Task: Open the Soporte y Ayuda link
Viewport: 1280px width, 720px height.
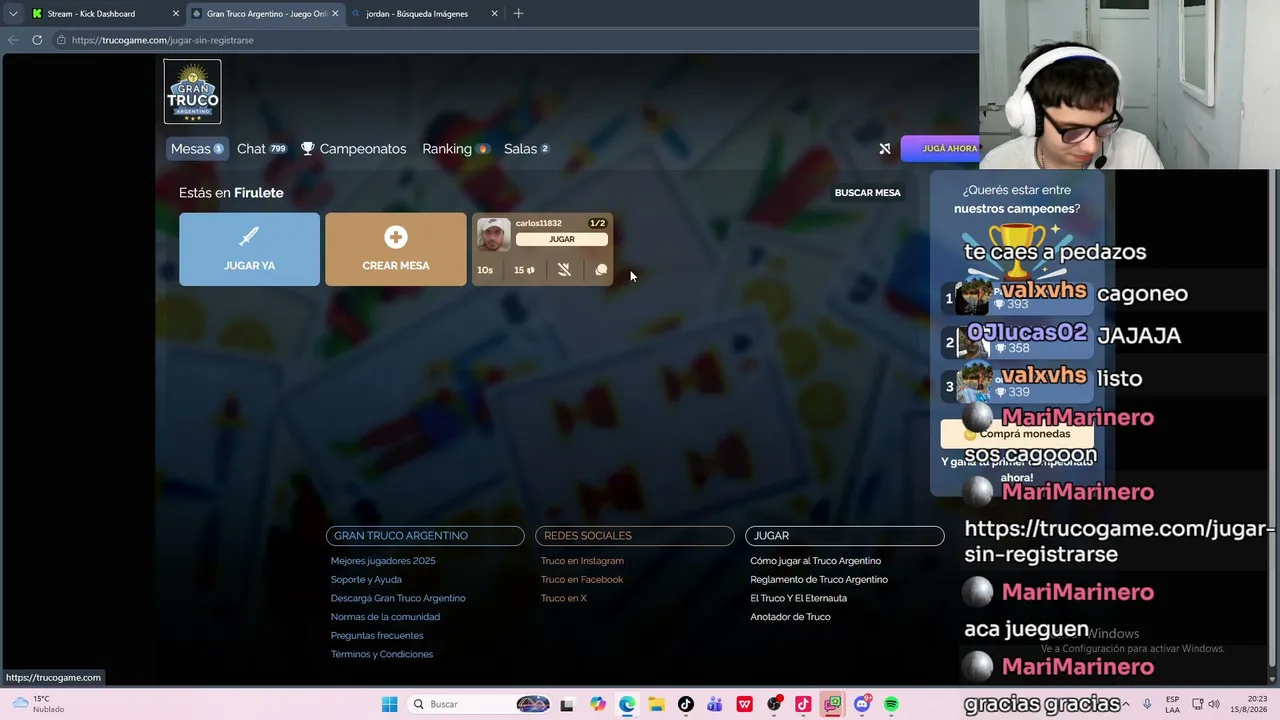Action: (366, 580)
